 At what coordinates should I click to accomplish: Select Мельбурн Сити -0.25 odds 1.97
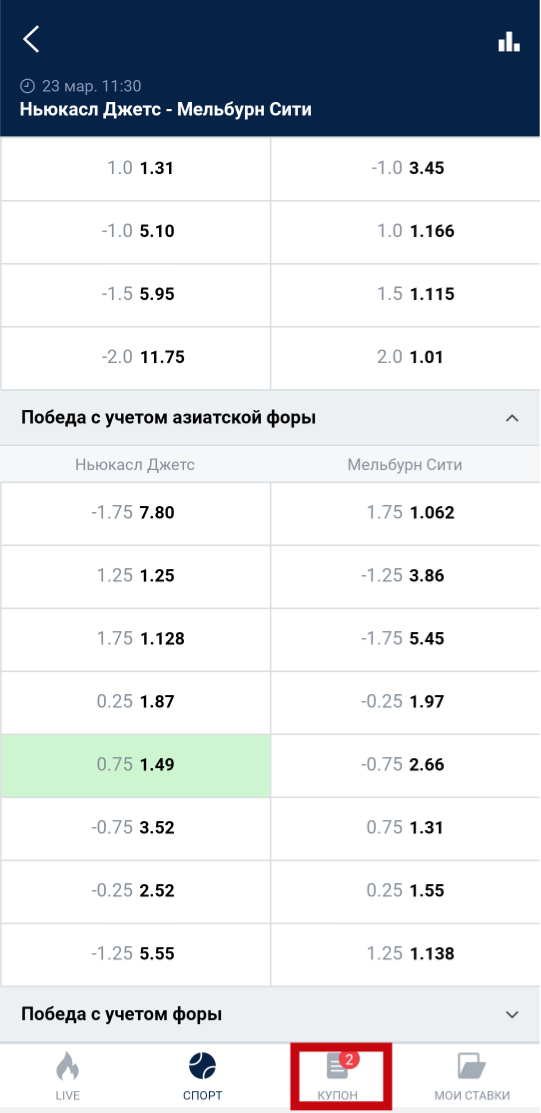pos(405,702)
